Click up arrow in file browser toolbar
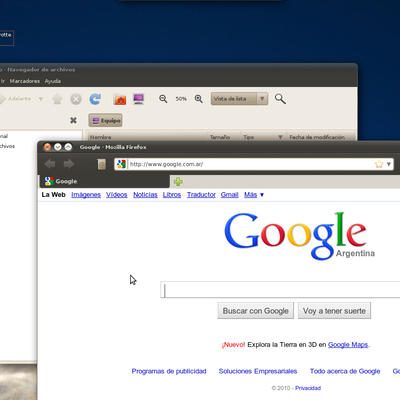Image resolution: width=400 pixels, height=400 pixels. [57, 99]
